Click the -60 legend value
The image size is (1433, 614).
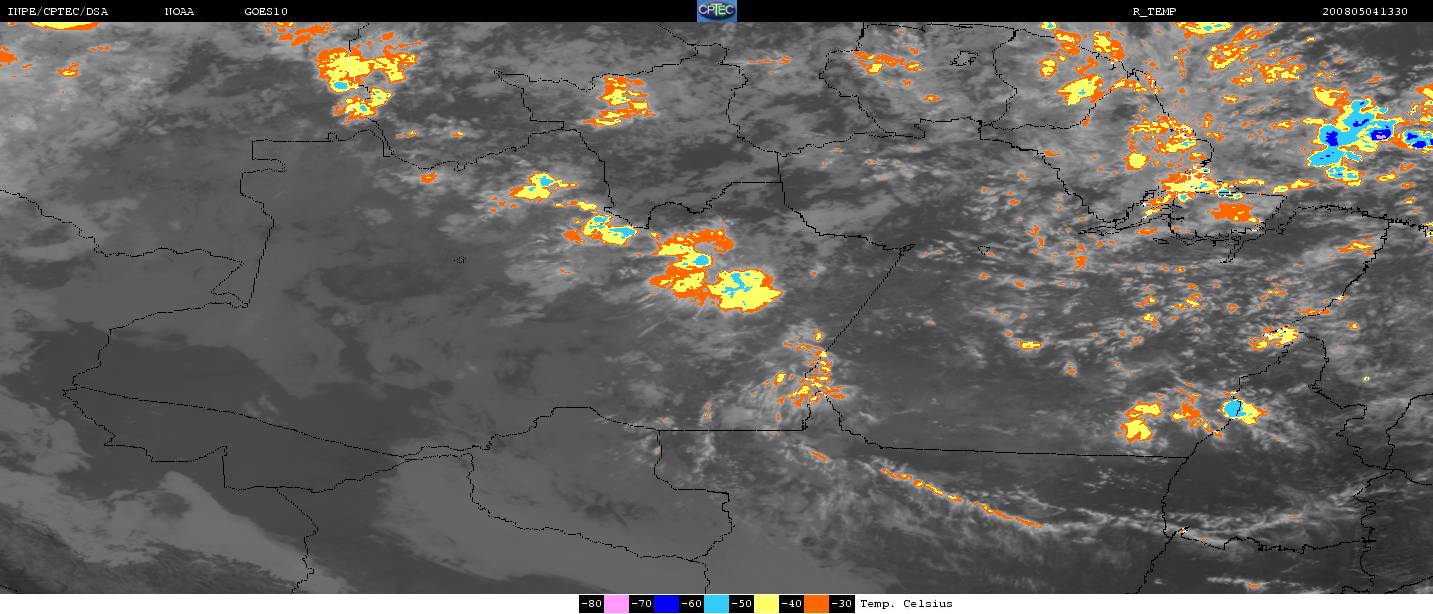pyautogui.click(x=691, y=604)
